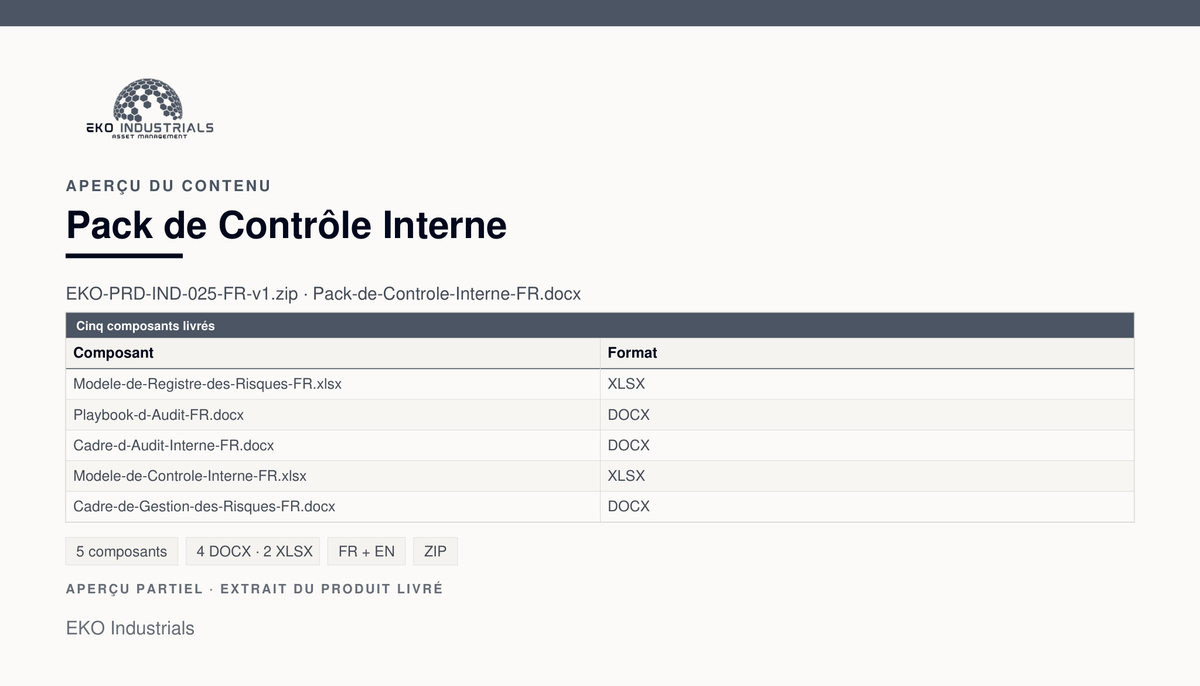
Task: Click the 'Cinq composants livrés' table banner
Action: coord(600,326)
